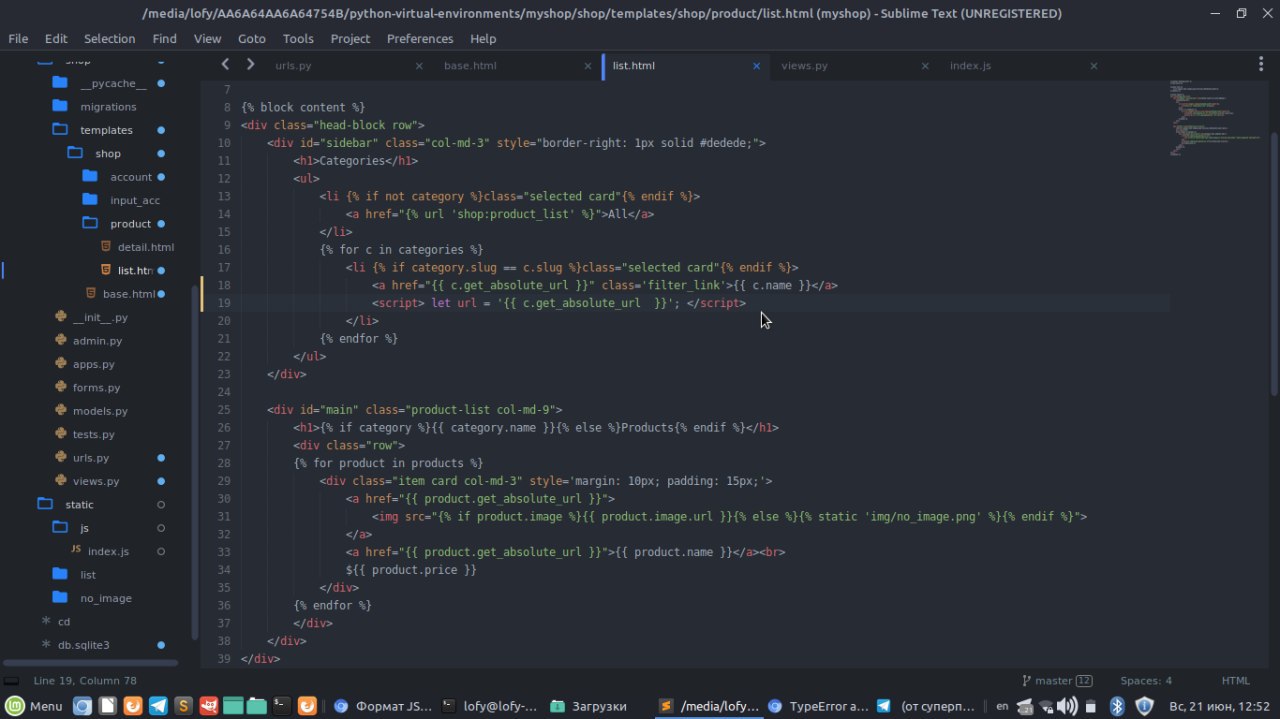Image resolution: width=1280 pixels, height=719 pixels.
Task: Toggle the sidebar icon in status bar
Action: (x=11, y=680)
